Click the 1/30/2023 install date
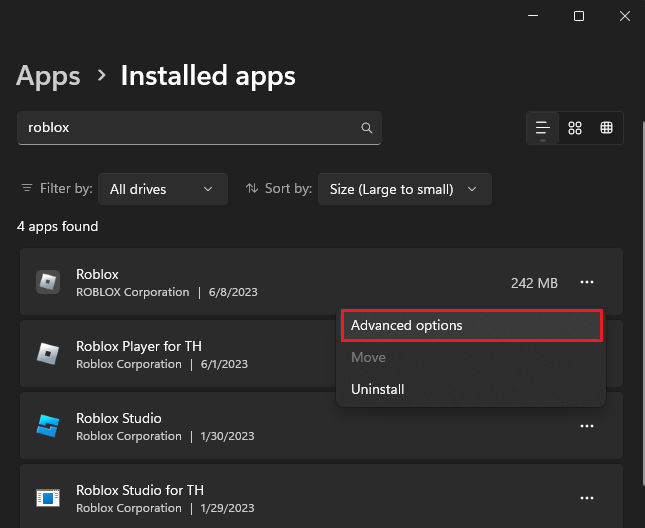 point(227,436)
